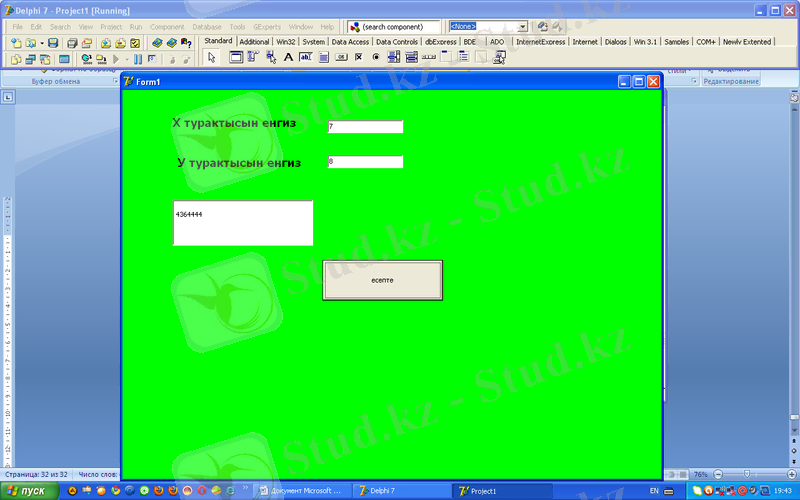Open the File menu

pyautogui.click(x=17, y=27)
